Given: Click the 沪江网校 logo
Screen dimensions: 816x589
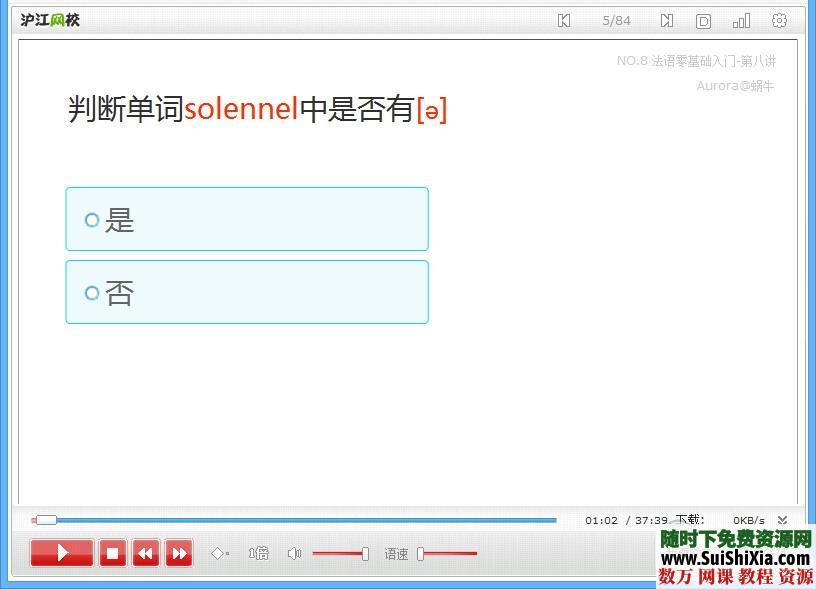Looking at the screenshot, I should click(49, 19).
